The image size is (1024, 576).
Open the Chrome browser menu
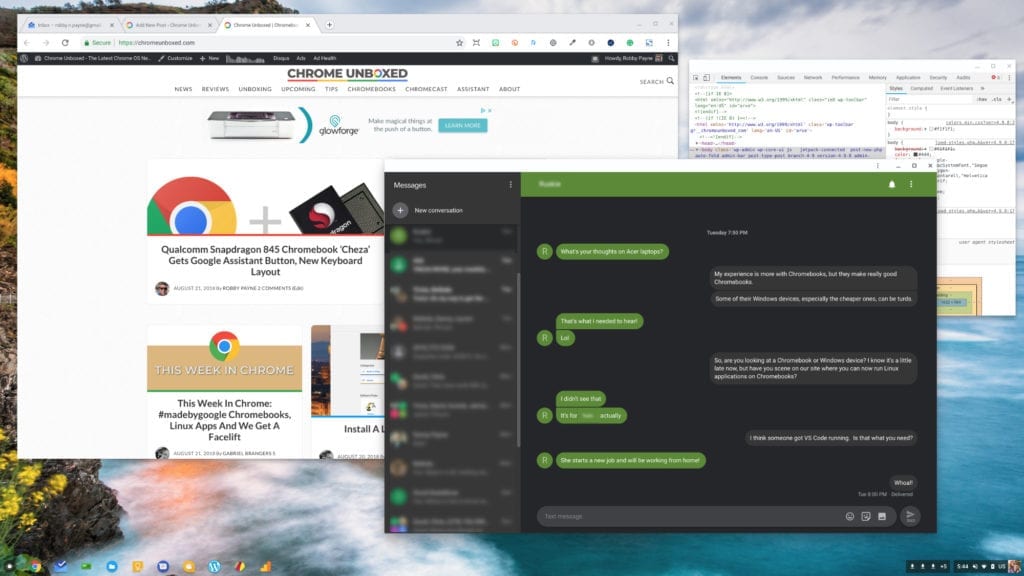pos(669,43)
